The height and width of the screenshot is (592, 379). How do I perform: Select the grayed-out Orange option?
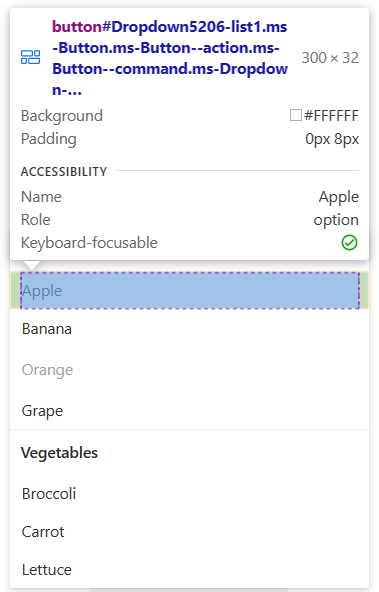coord(190,370)
